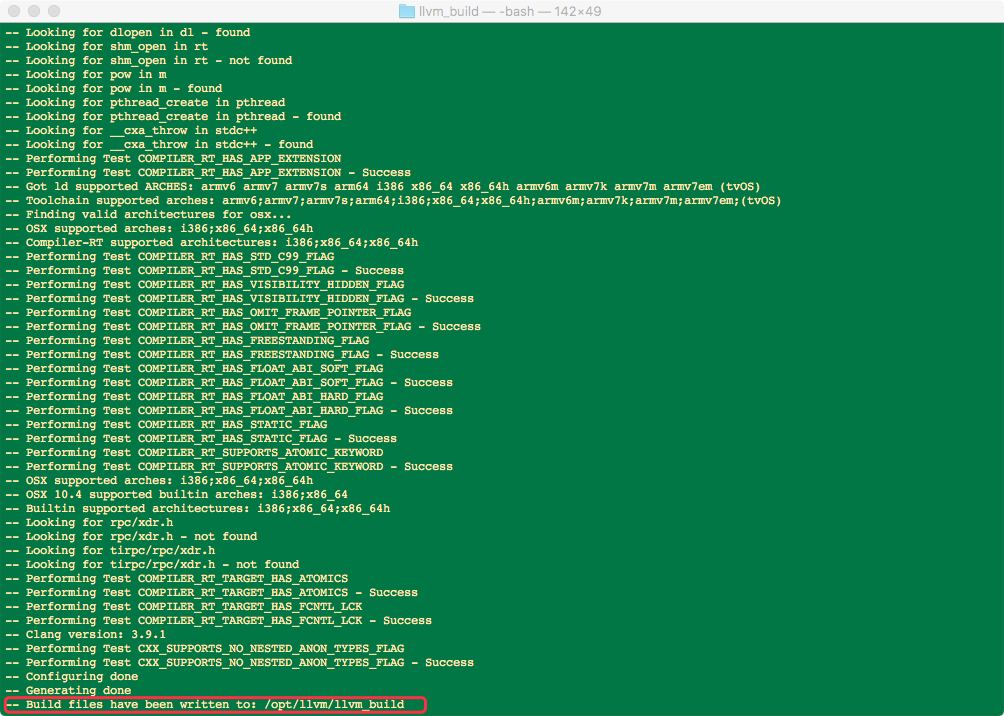The height and width of the screenshot is (716, 1004).
Task: Click 'COMPILER_RT_TARGET_HAS_ATOMICS - Success' line
Action: (212, 593)
